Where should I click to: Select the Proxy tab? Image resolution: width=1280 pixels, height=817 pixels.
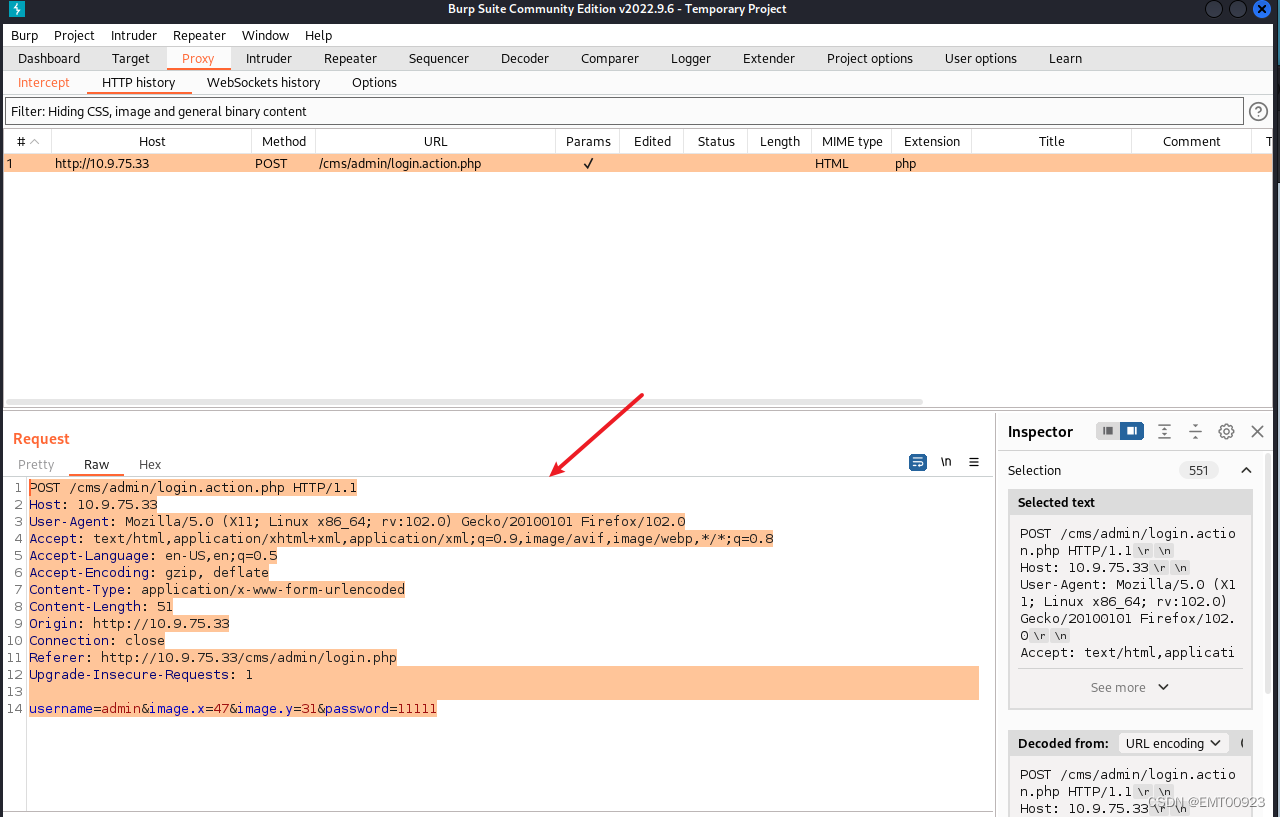point(198,58)
